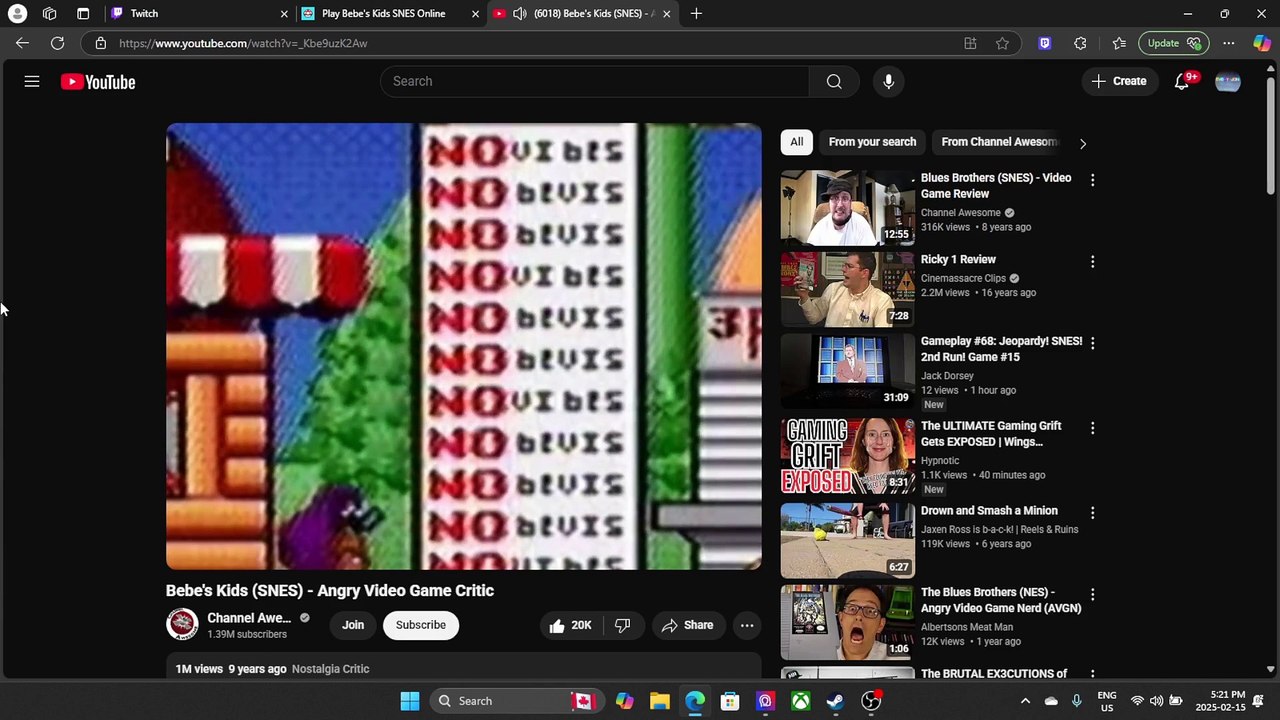
Task: Open tab actions menu icon
Action: click(x=83, y=14)
